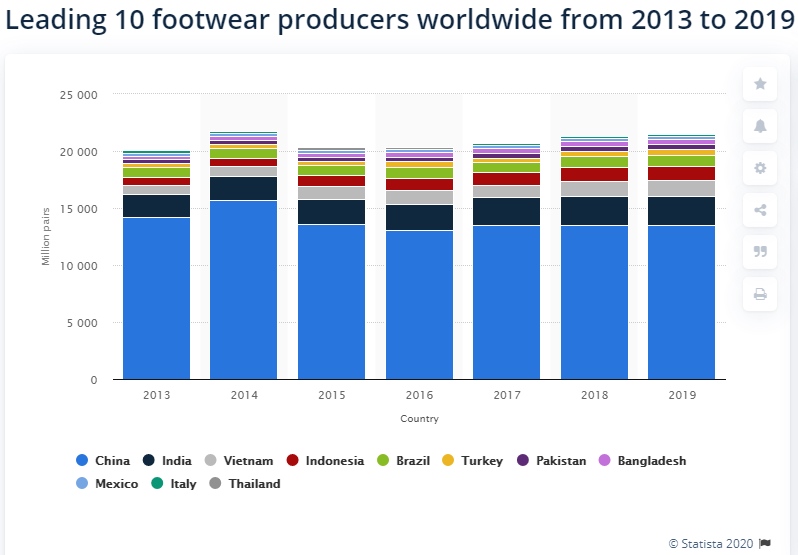798x555 pixels.
Task: Toggle Indonesia legend entry
Action: tap(324, 461)
